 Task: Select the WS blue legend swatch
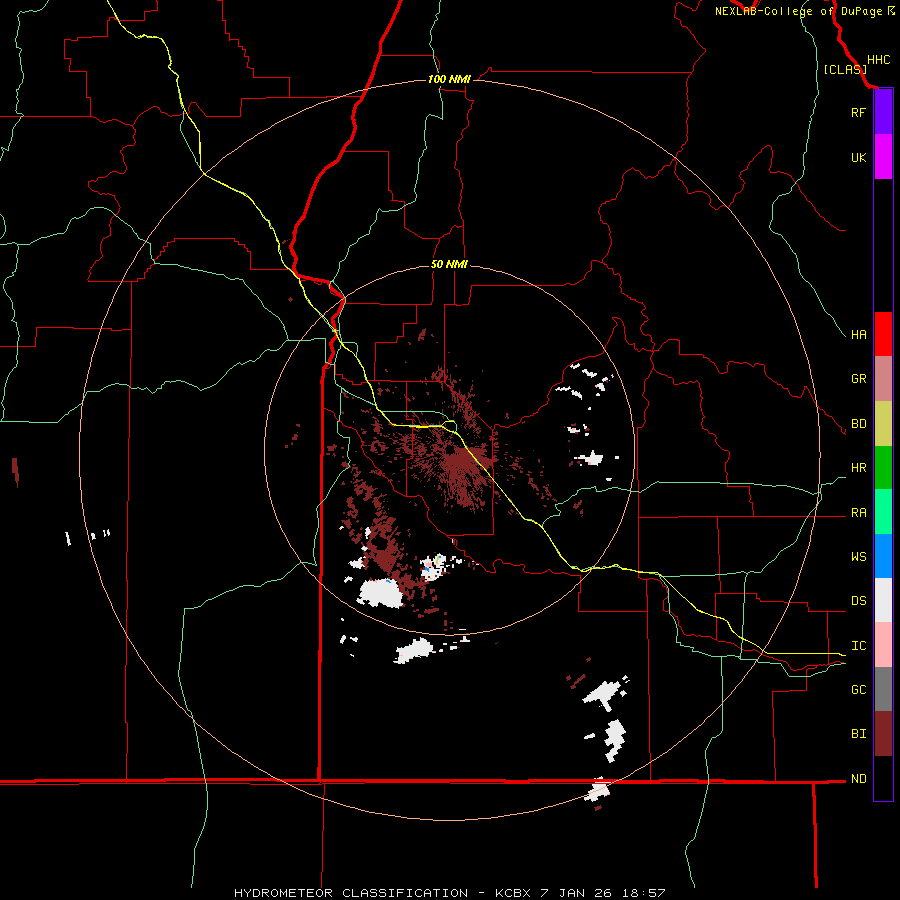coord(883,556)
